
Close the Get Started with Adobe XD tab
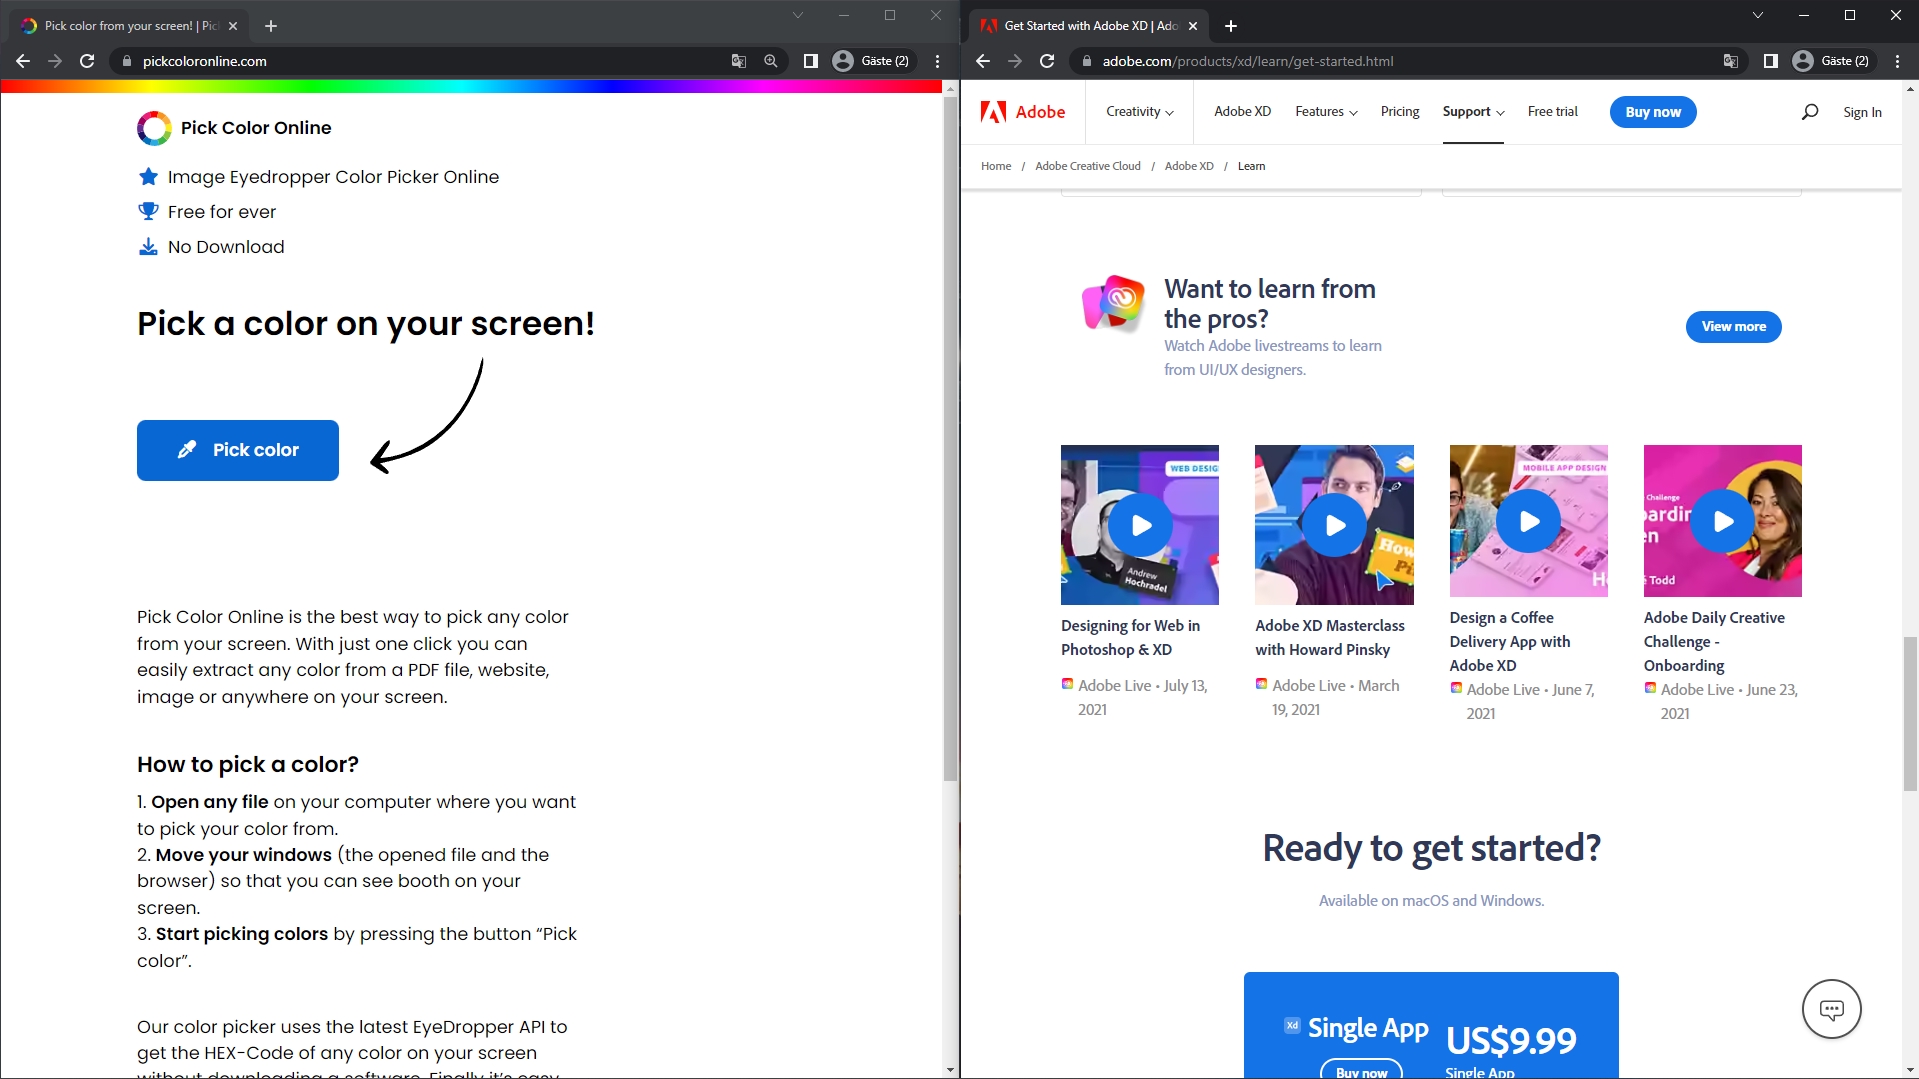click(1193, 26)
